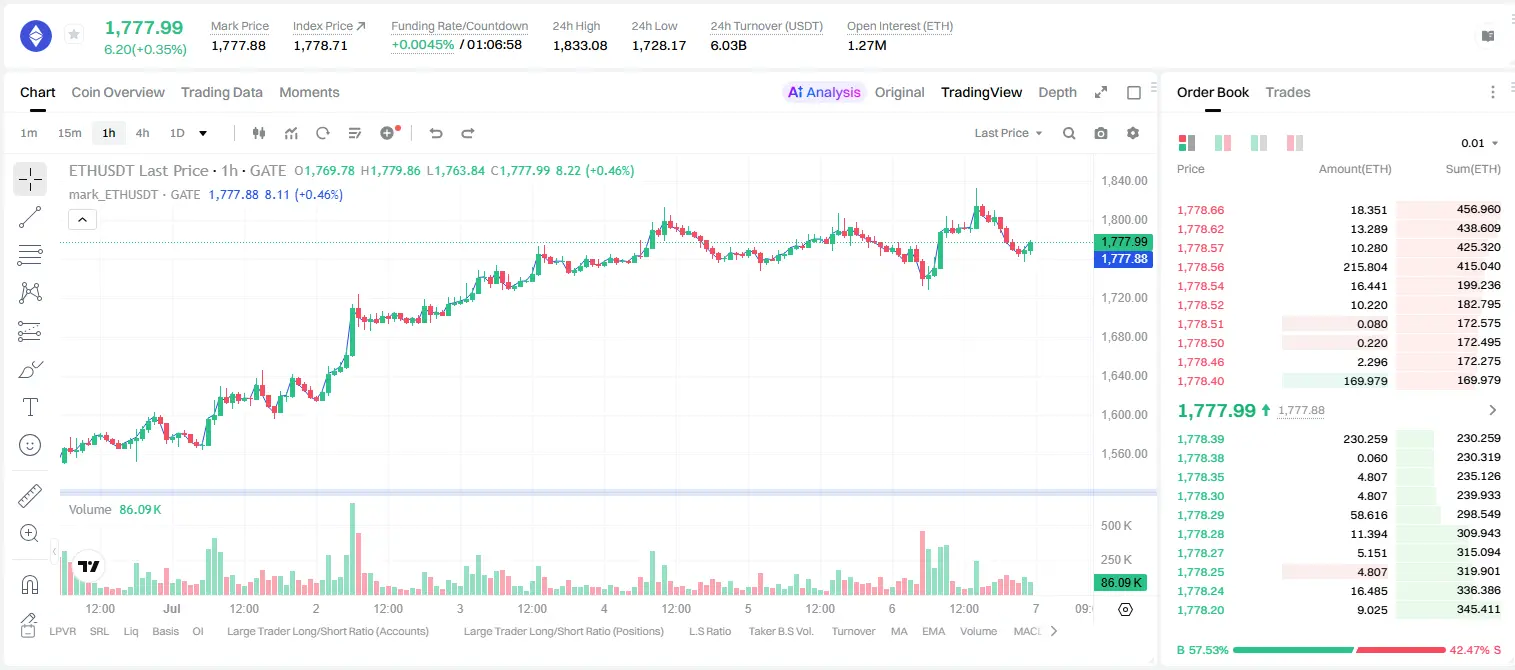Open the Coin Overview tab
The width and height of the screenshot is (1515, 670).
118,92
